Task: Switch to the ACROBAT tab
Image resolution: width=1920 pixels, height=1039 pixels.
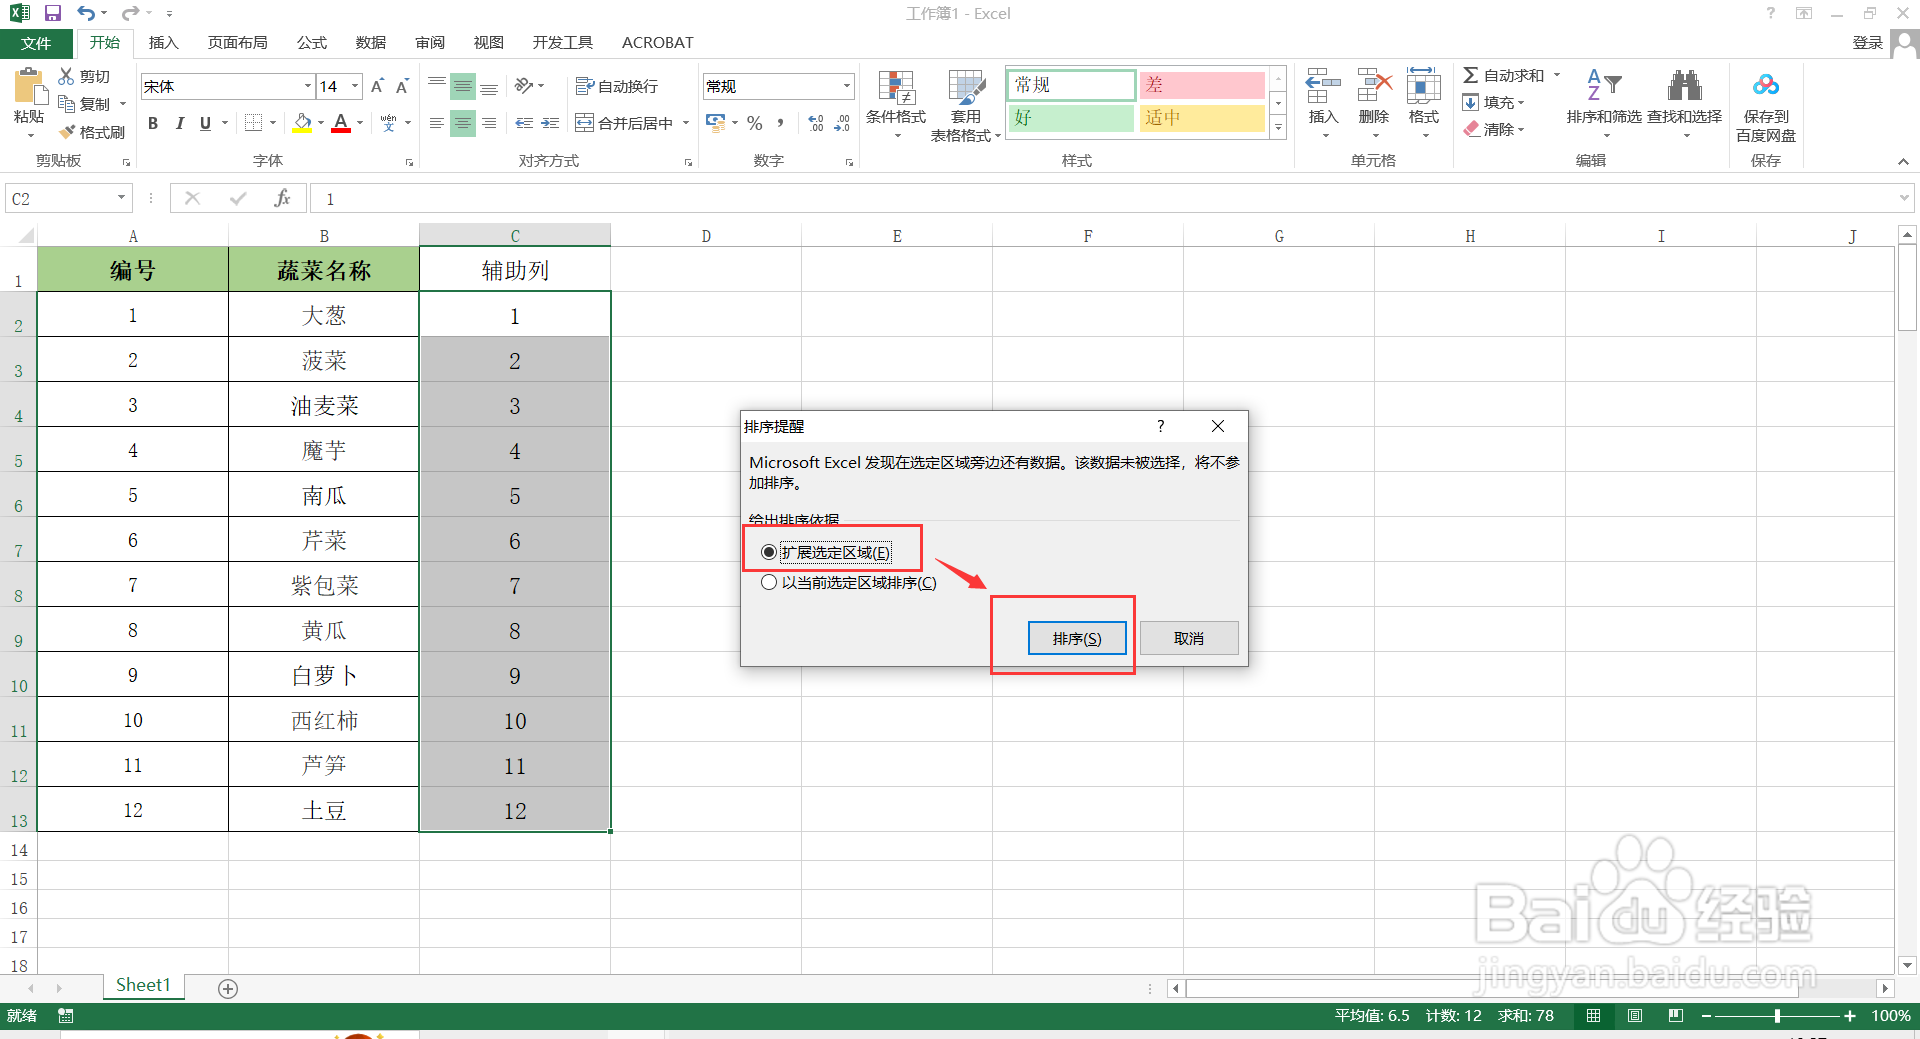Action: (657, 43)
